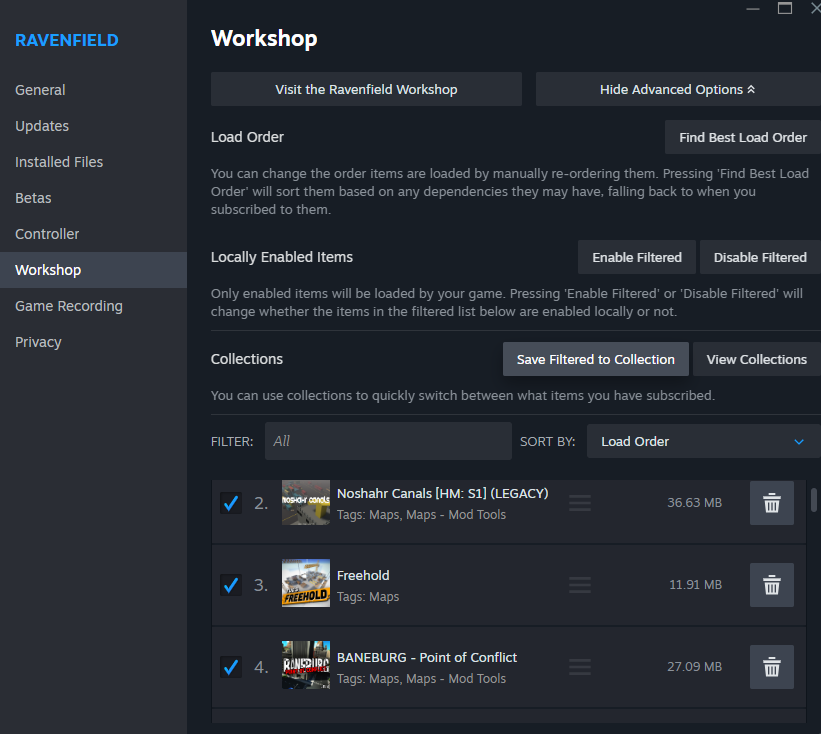Collapse Hide Advanced Options

678,90
